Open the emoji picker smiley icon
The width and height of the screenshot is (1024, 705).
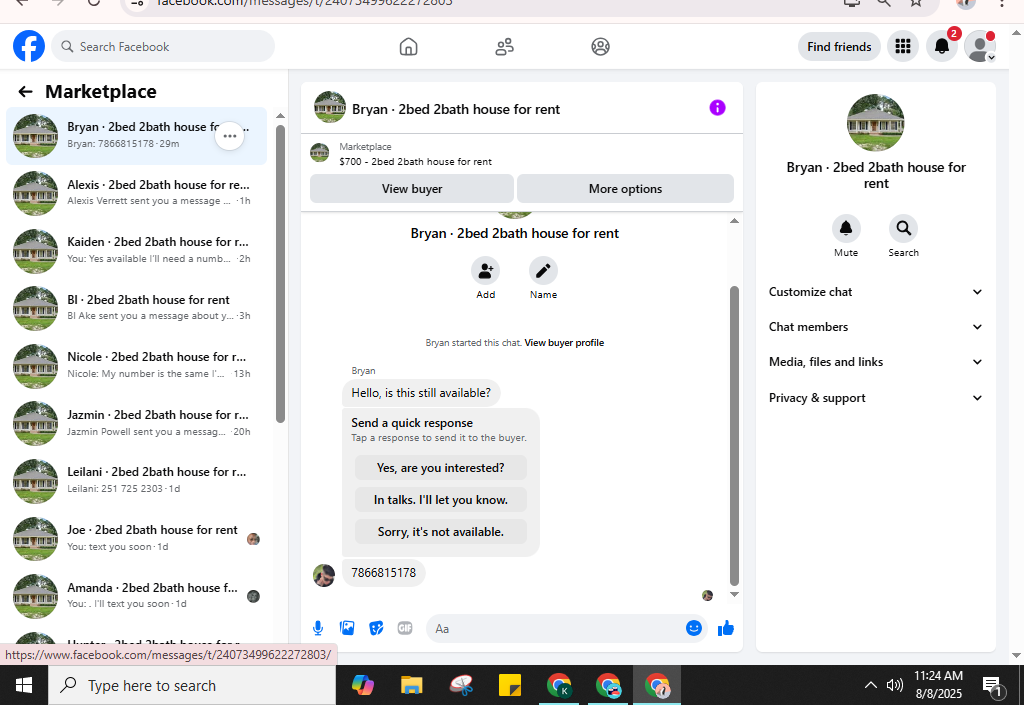694,628
